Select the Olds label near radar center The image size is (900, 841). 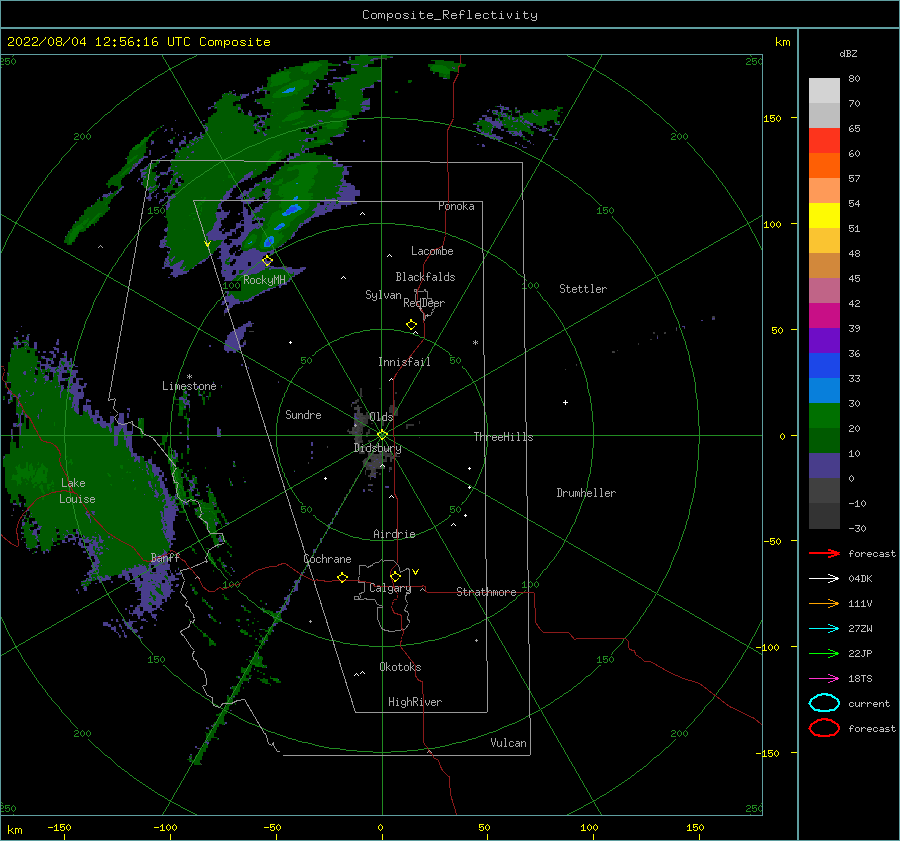click(381, 417)
